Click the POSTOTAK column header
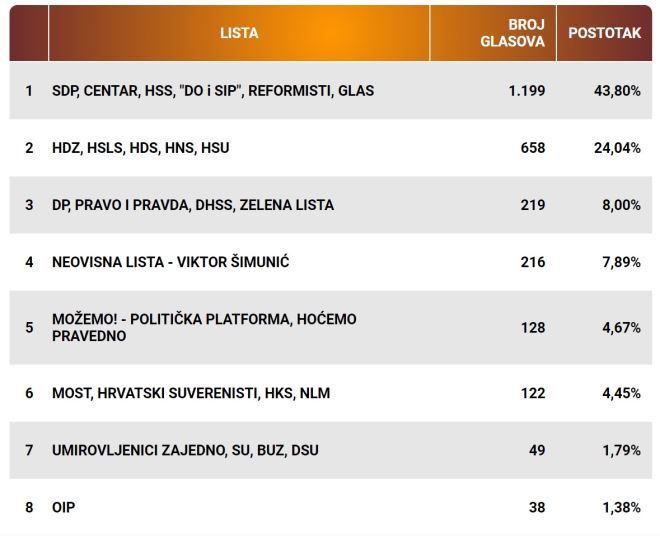 tap(604, 33)
